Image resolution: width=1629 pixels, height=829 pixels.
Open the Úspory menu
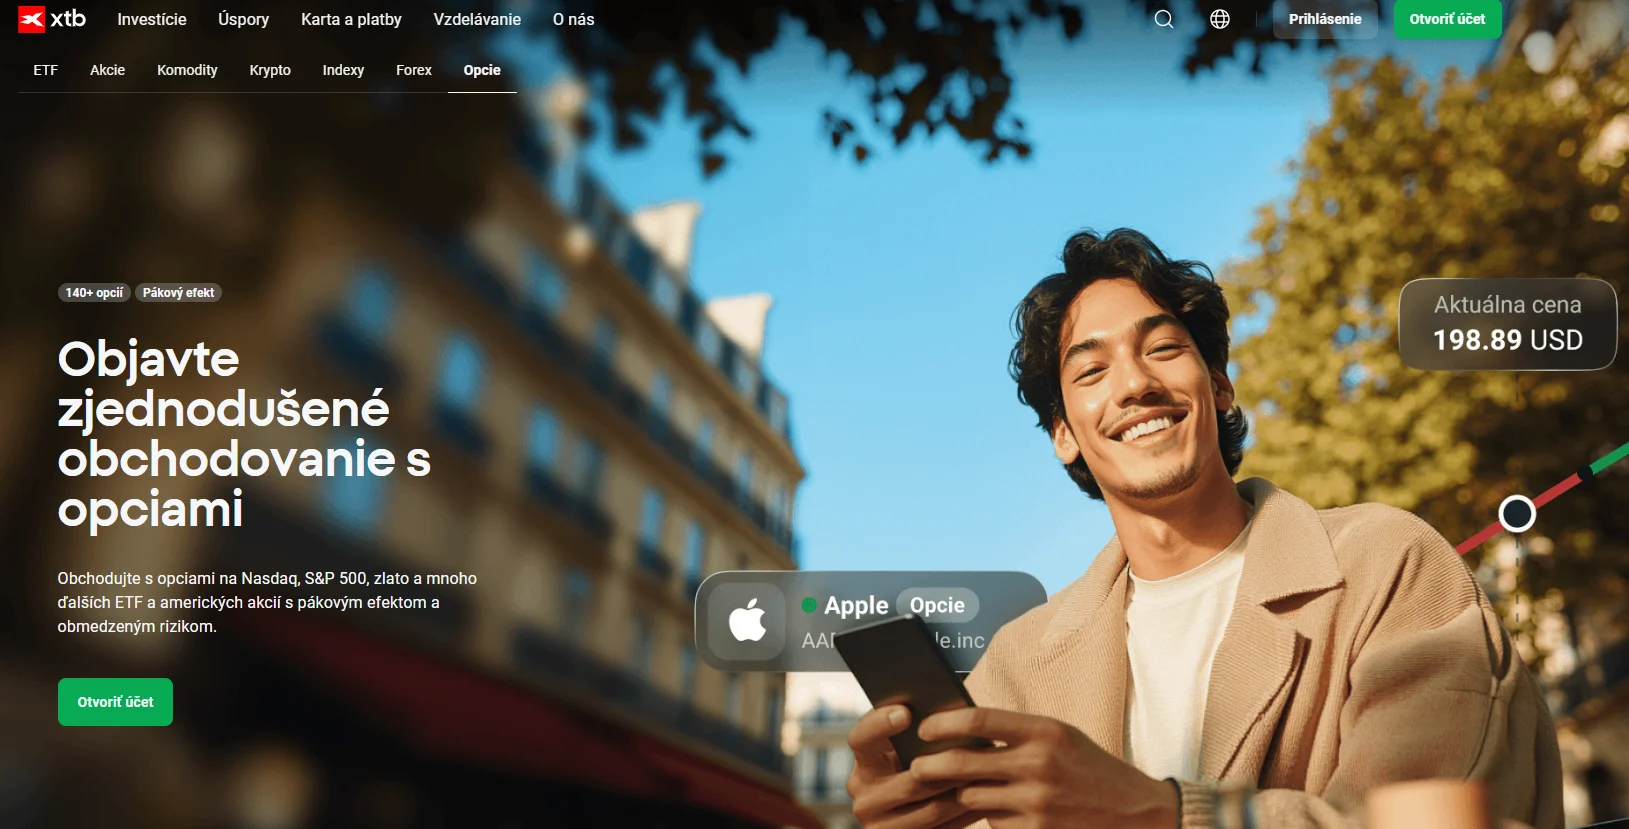pyautogui.click(x=244, y=19)
